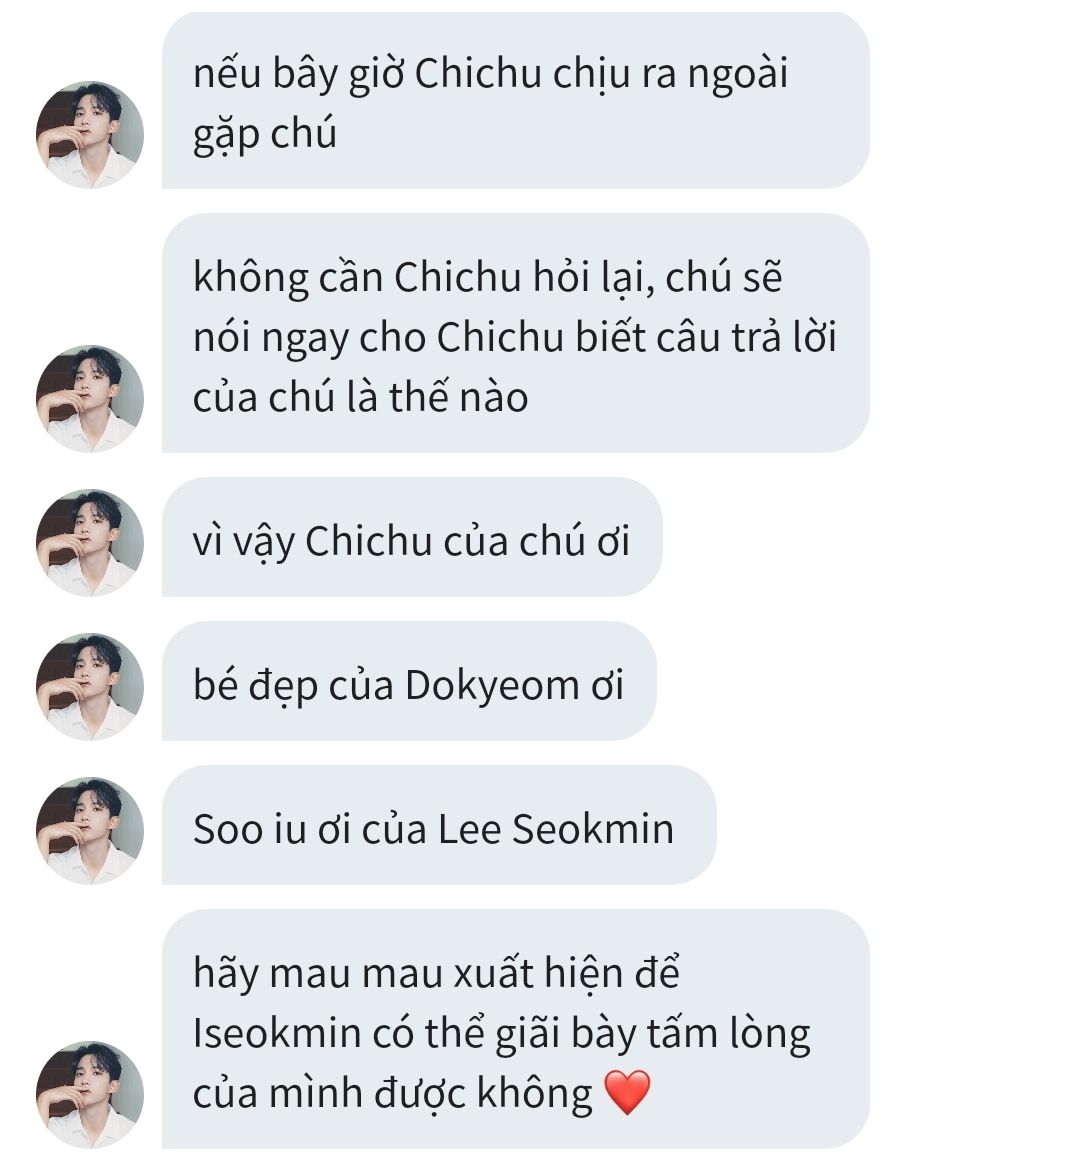Viewport: 1080px width, 1172px height.
Task: Open sender avatar beside 'vì vậy Chichu' bubble
Action: 90,543
